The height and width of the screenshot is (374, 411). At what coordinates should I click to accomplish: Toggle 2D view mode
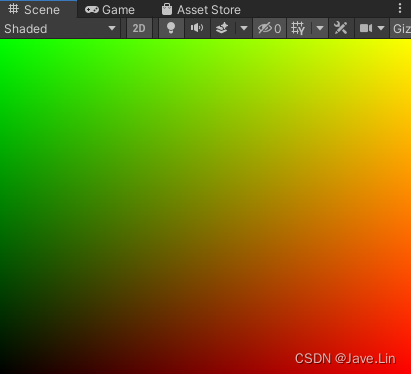(139, 29)
